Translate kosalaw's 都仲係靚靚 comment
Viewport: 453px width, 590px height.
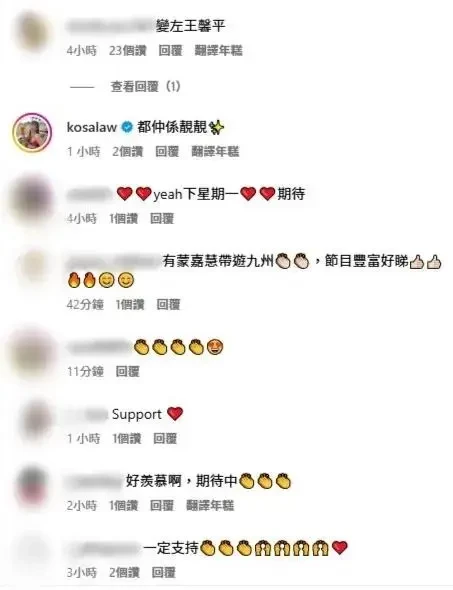tap(215, 152)
